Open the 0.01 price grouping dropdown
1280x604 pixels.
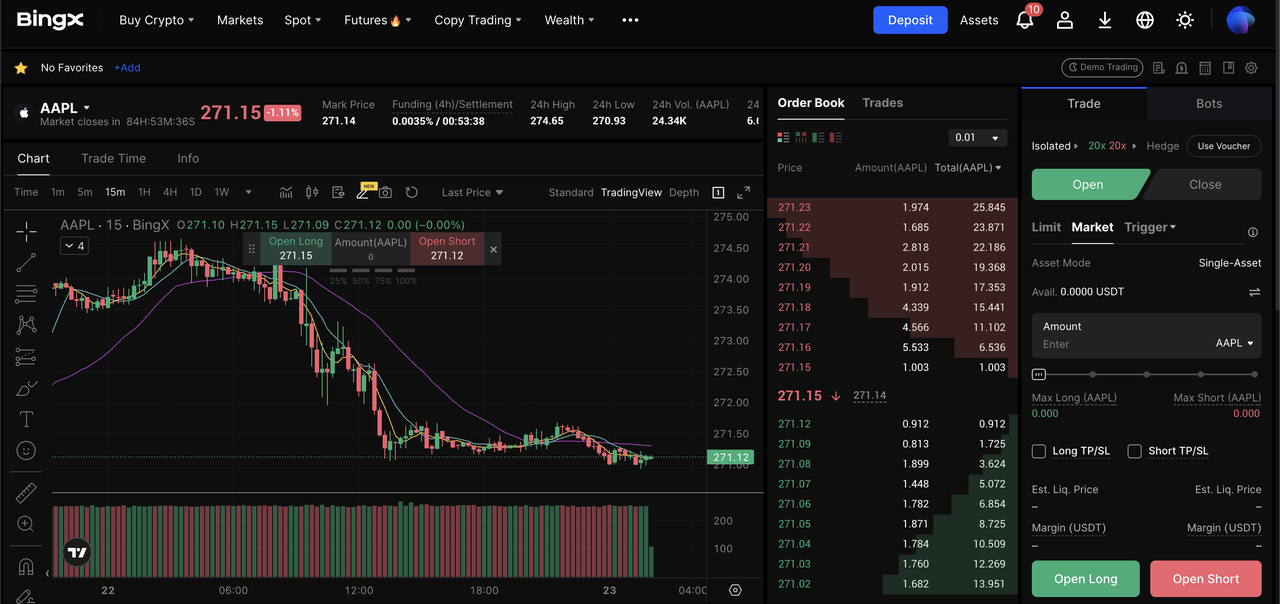977,138
